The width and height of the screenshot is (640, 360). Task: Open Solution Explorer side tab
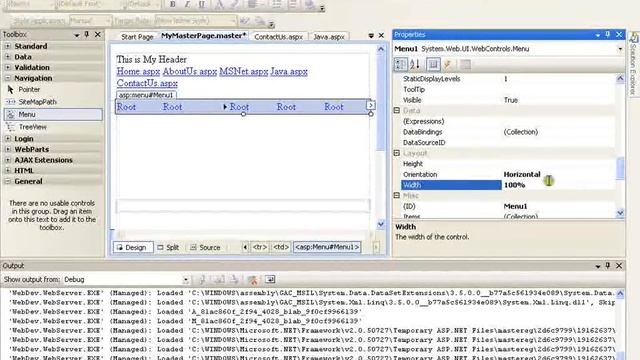click(x=633, y=65)
